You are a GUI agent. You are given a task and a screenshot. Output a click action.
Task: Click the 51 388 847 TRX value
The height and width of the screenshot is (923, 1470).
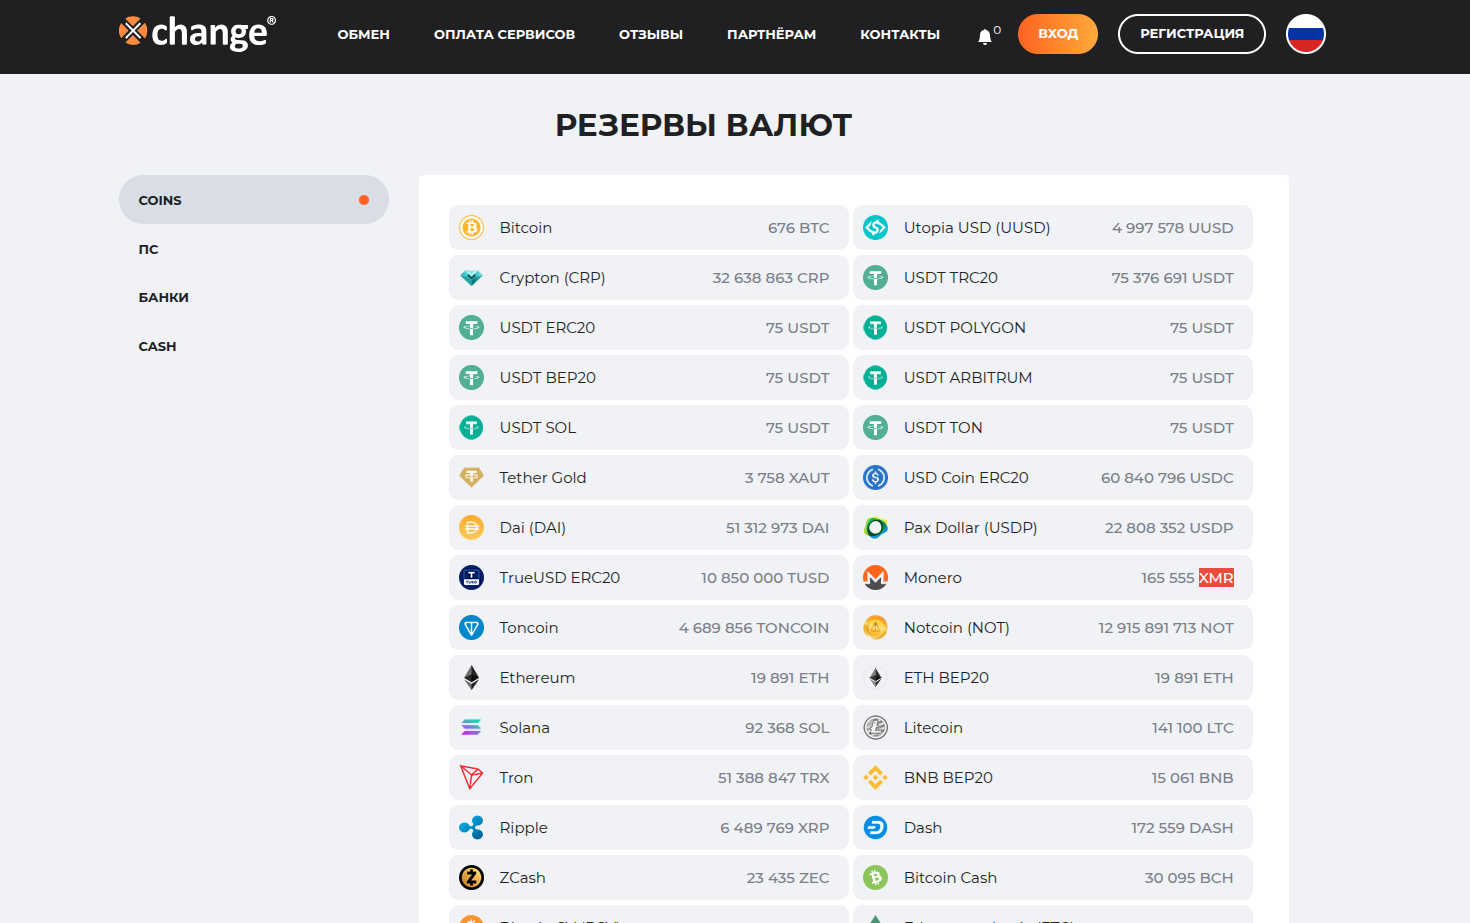(x=774, y=778)
